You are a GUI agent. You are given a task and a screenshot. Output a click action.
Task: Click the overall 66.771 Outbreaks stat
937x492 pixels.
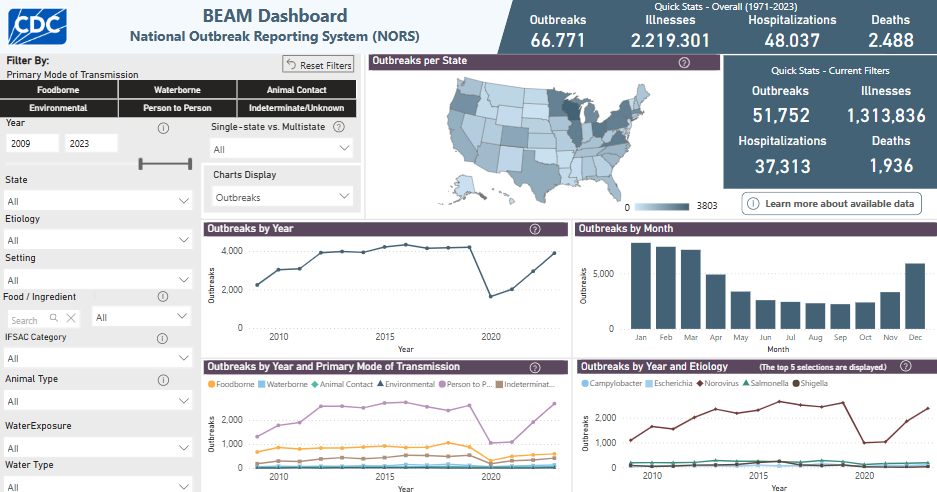(558, 41)
